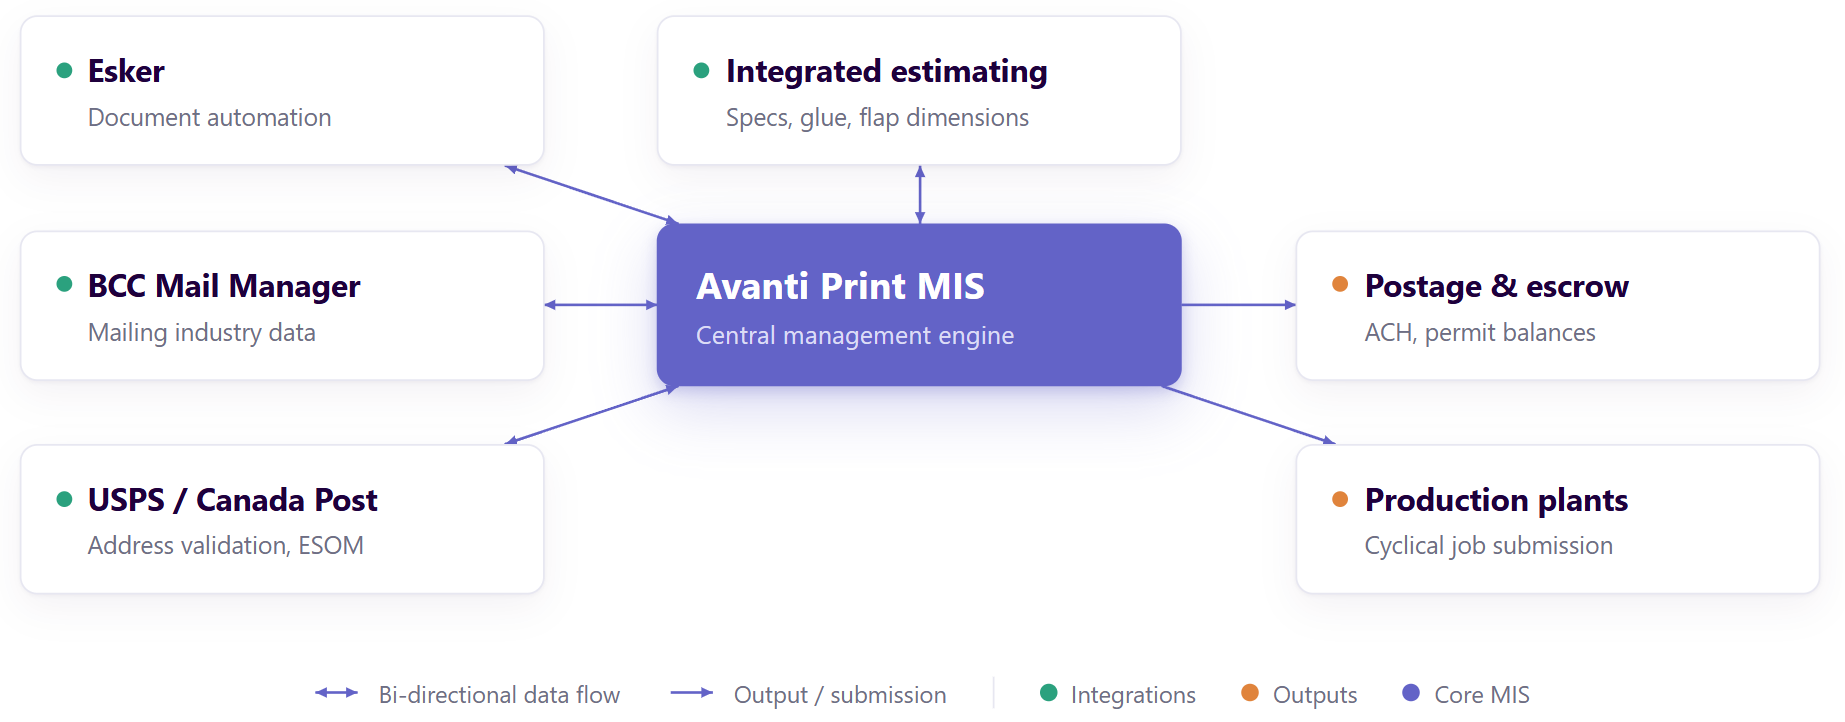Select the "ACH, permit balances" text

(x=1480, y=333)
